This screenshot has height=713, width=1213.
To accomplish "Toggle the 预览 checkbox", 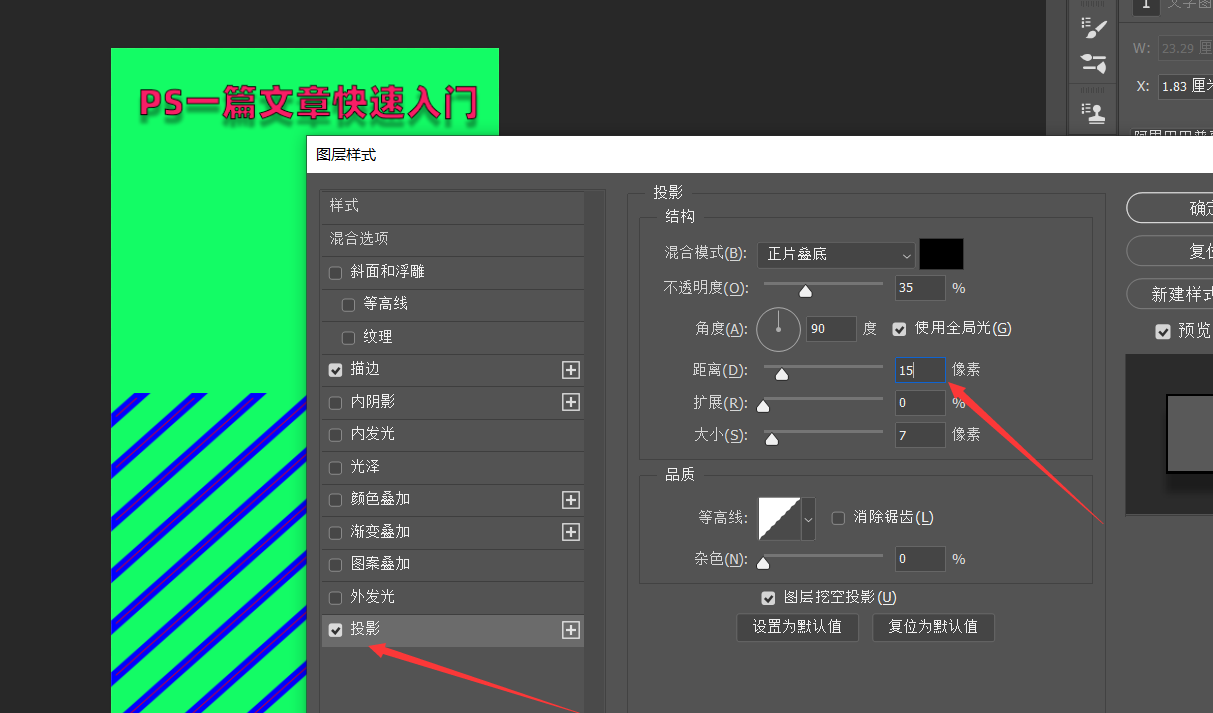I will (x=1163, y=331).
